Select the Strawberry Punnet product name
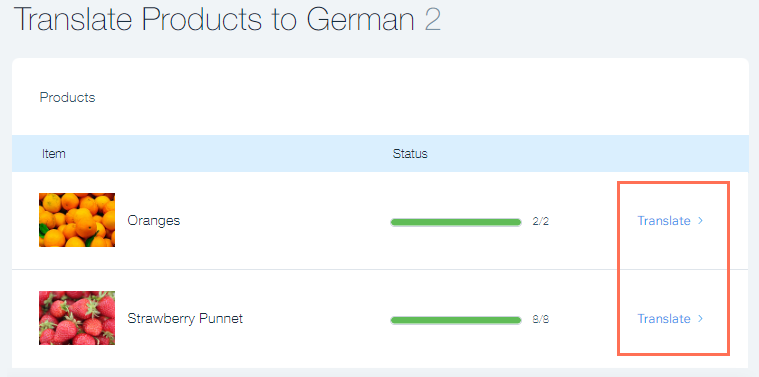Viewport: 759px width, 377px height. (185, 318)
